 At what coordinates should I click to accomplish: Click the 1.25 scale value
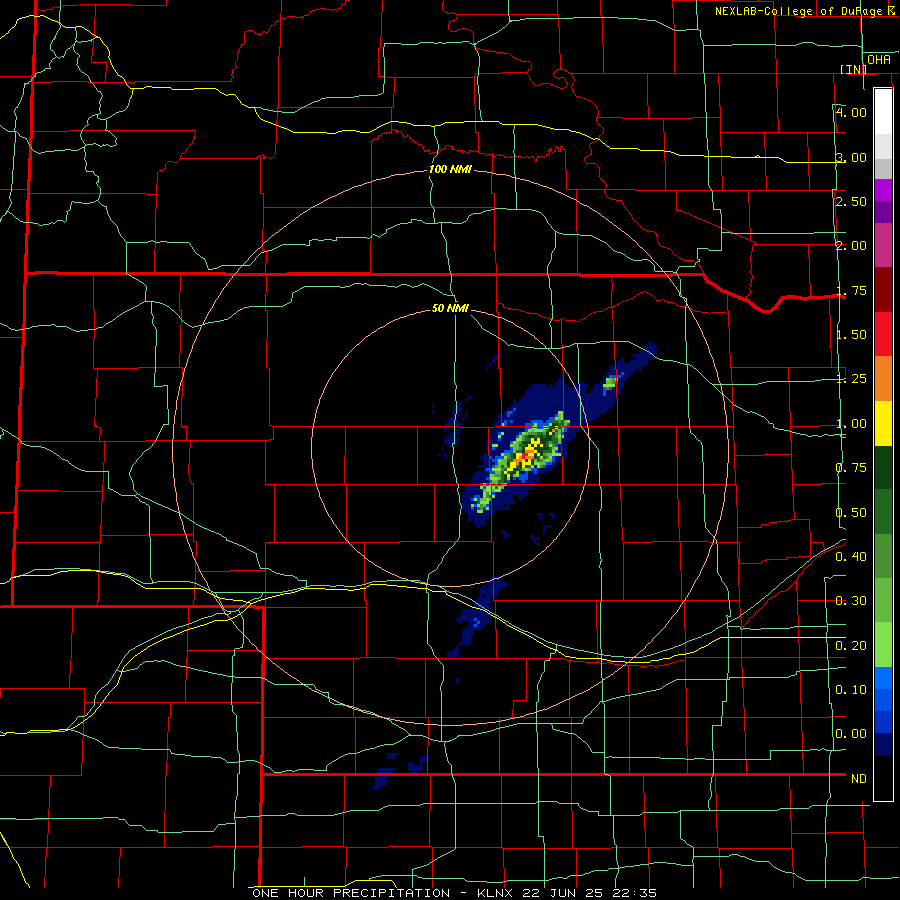click(x=851, y=379)
